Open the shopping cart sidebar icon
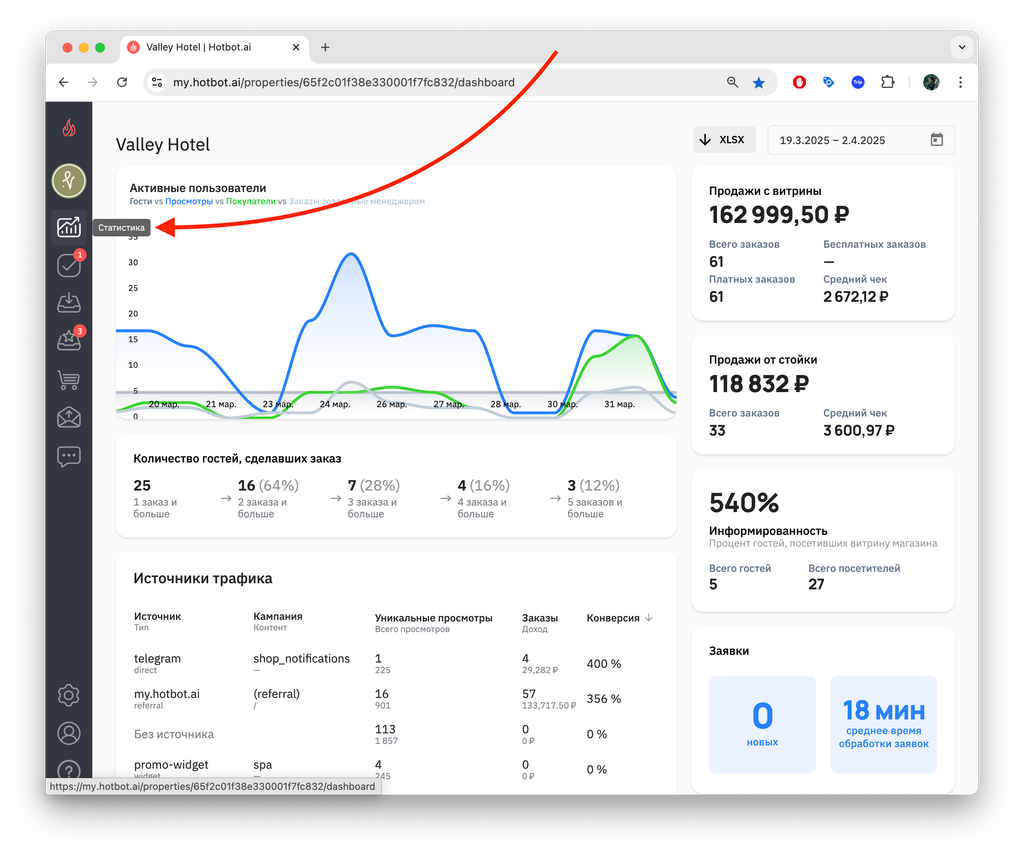1024x855 pixels. tap(69, 379)
